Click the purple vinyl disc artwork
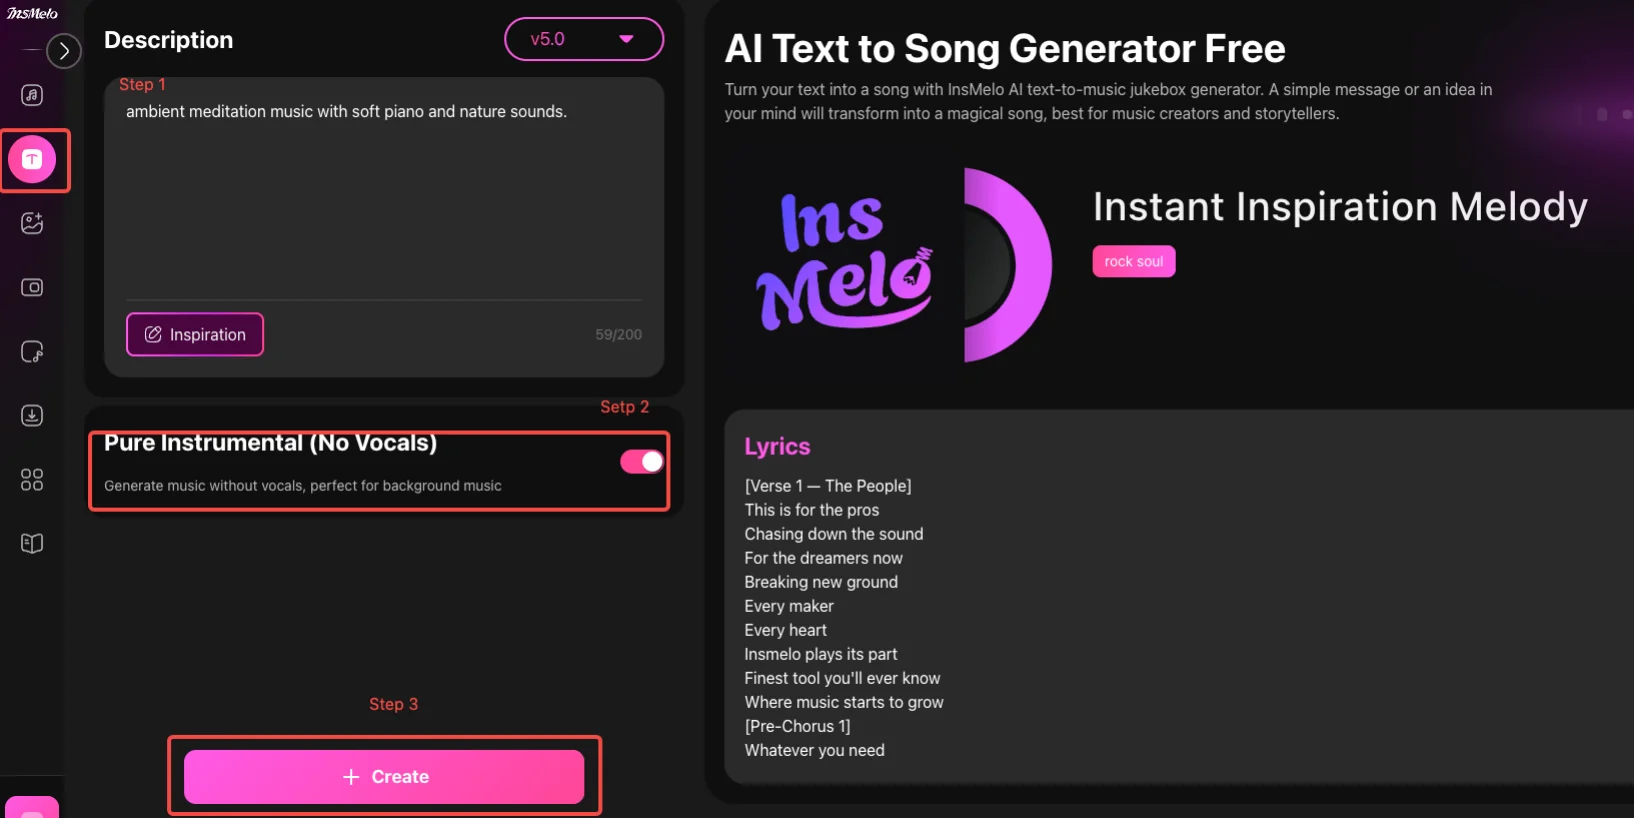 (x=1005, y=265)
